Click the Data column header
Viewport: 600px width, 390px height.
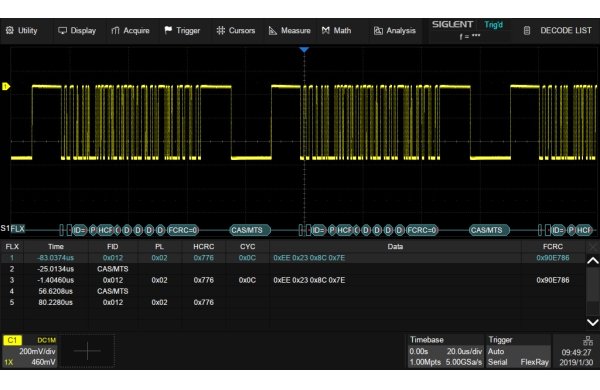395,247
